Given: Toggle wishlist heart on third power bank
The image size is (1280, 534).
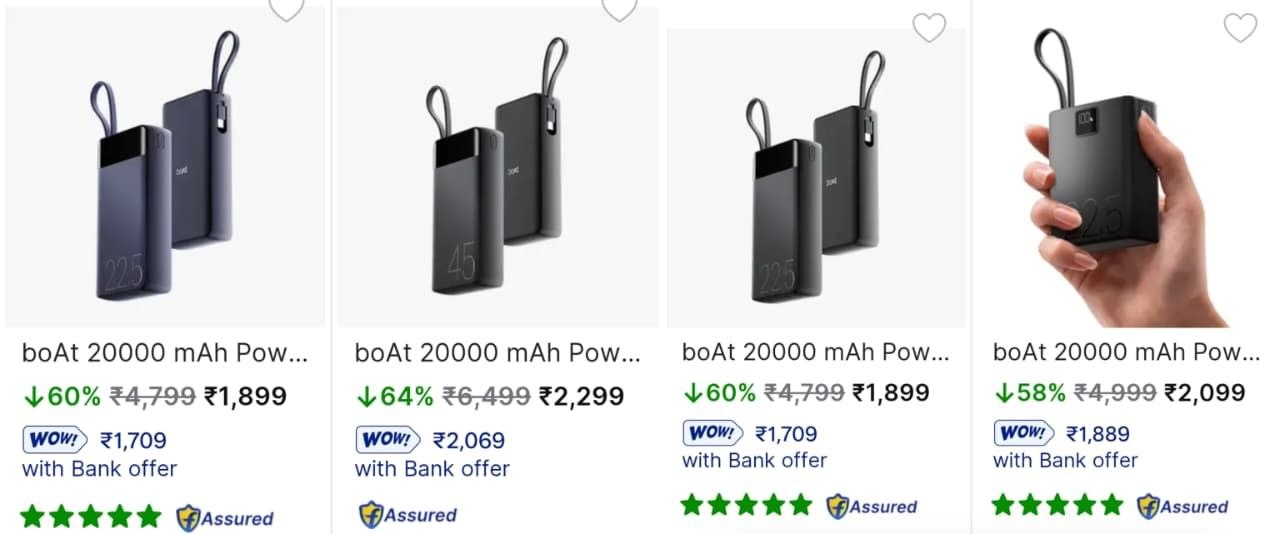Looking at the screenshot, I should (x=929, y=27).
